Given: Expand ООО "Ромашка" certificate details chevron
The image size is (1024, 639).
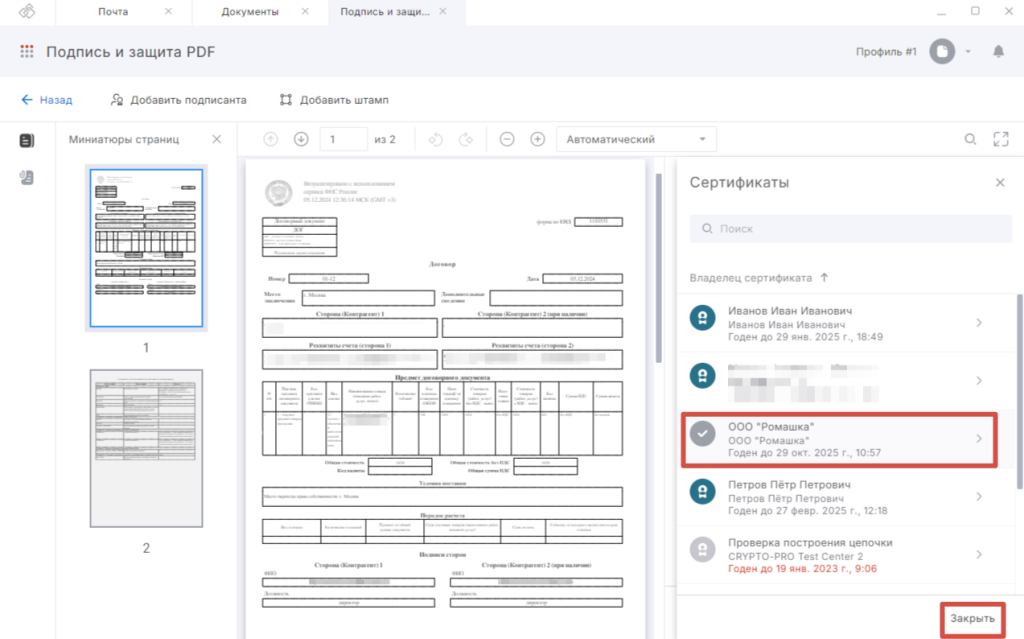Looking at the screenshot, I should coord(979,438).
